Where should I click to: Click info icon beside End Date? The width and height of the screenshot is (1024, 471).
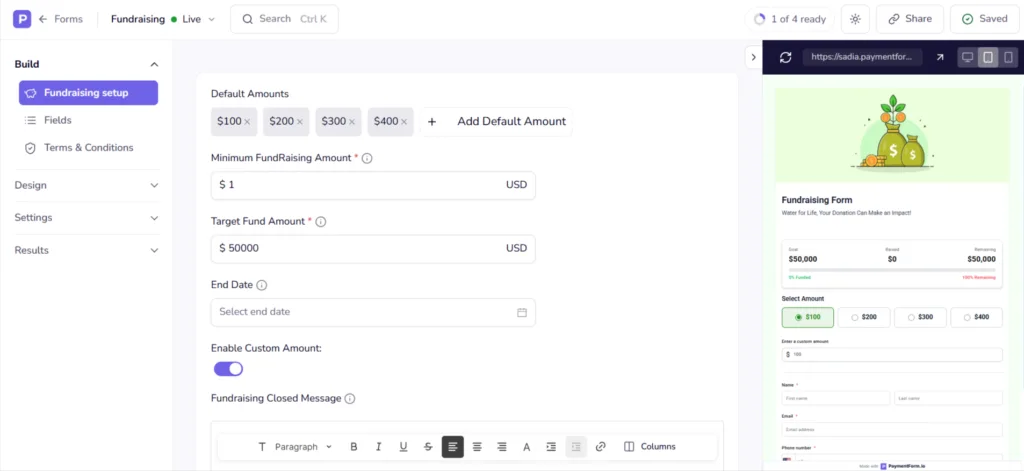[262, 285]
